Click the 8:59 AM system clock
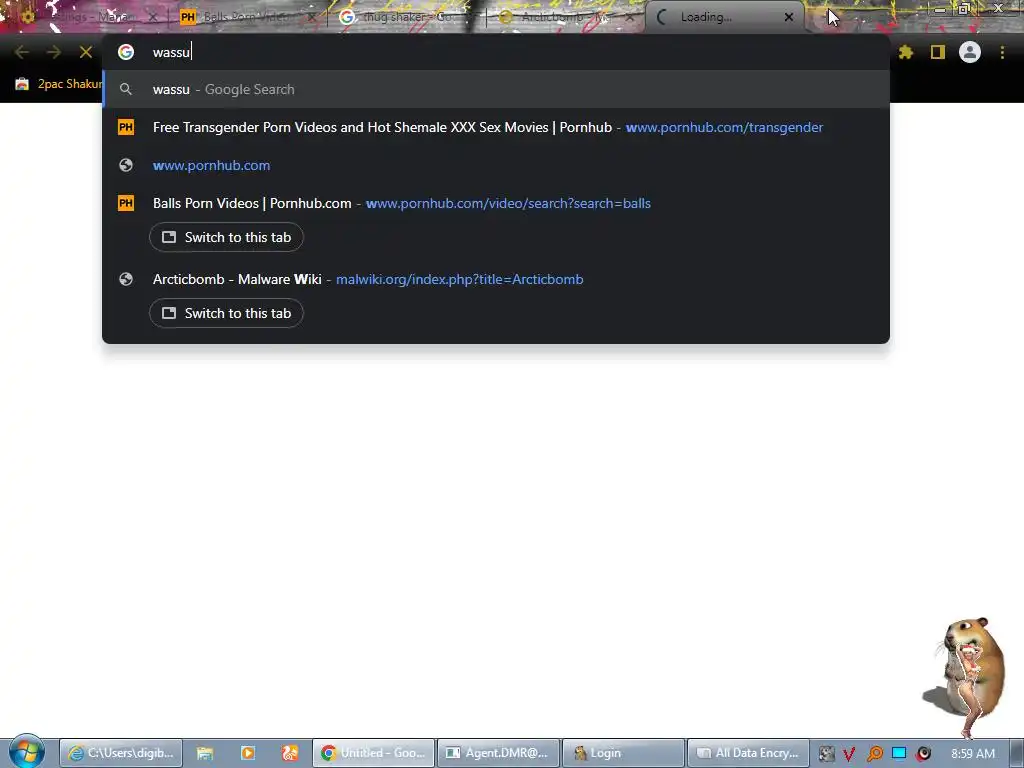 click(973, 754)
